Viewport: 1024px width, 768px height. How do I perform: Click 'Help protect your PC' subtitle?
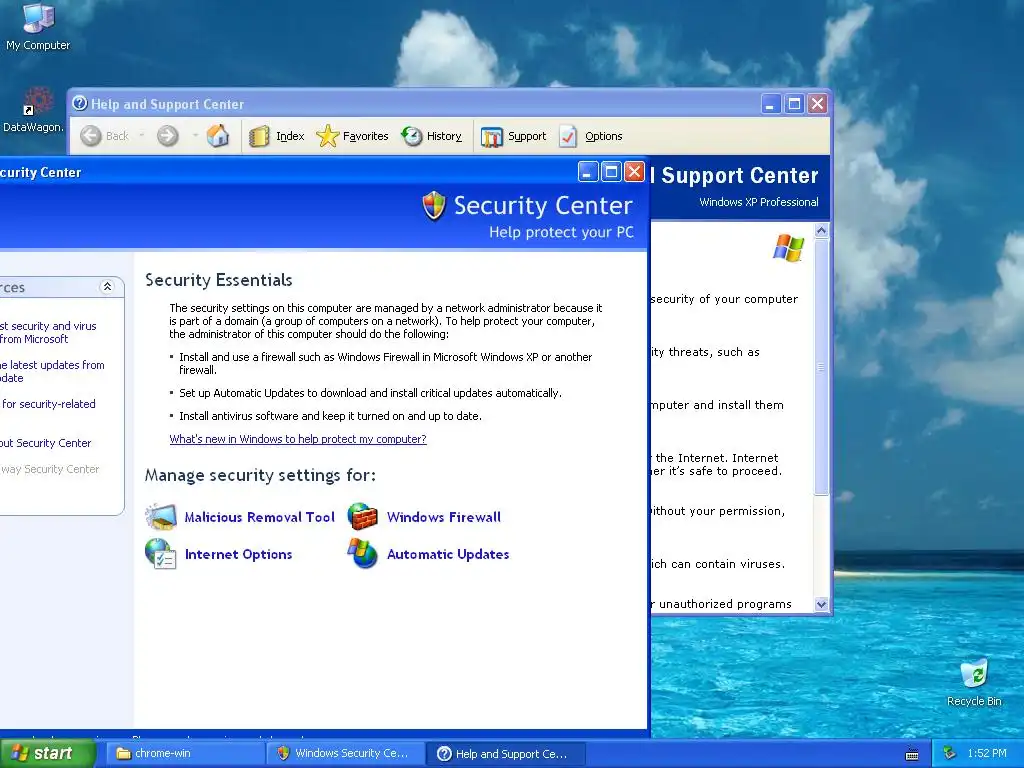tap(562, 232)
